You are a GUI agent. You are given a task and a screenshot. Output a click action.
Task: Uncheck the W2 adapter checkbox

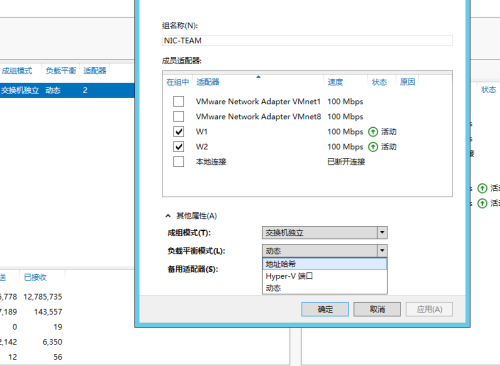pos(178,146)
